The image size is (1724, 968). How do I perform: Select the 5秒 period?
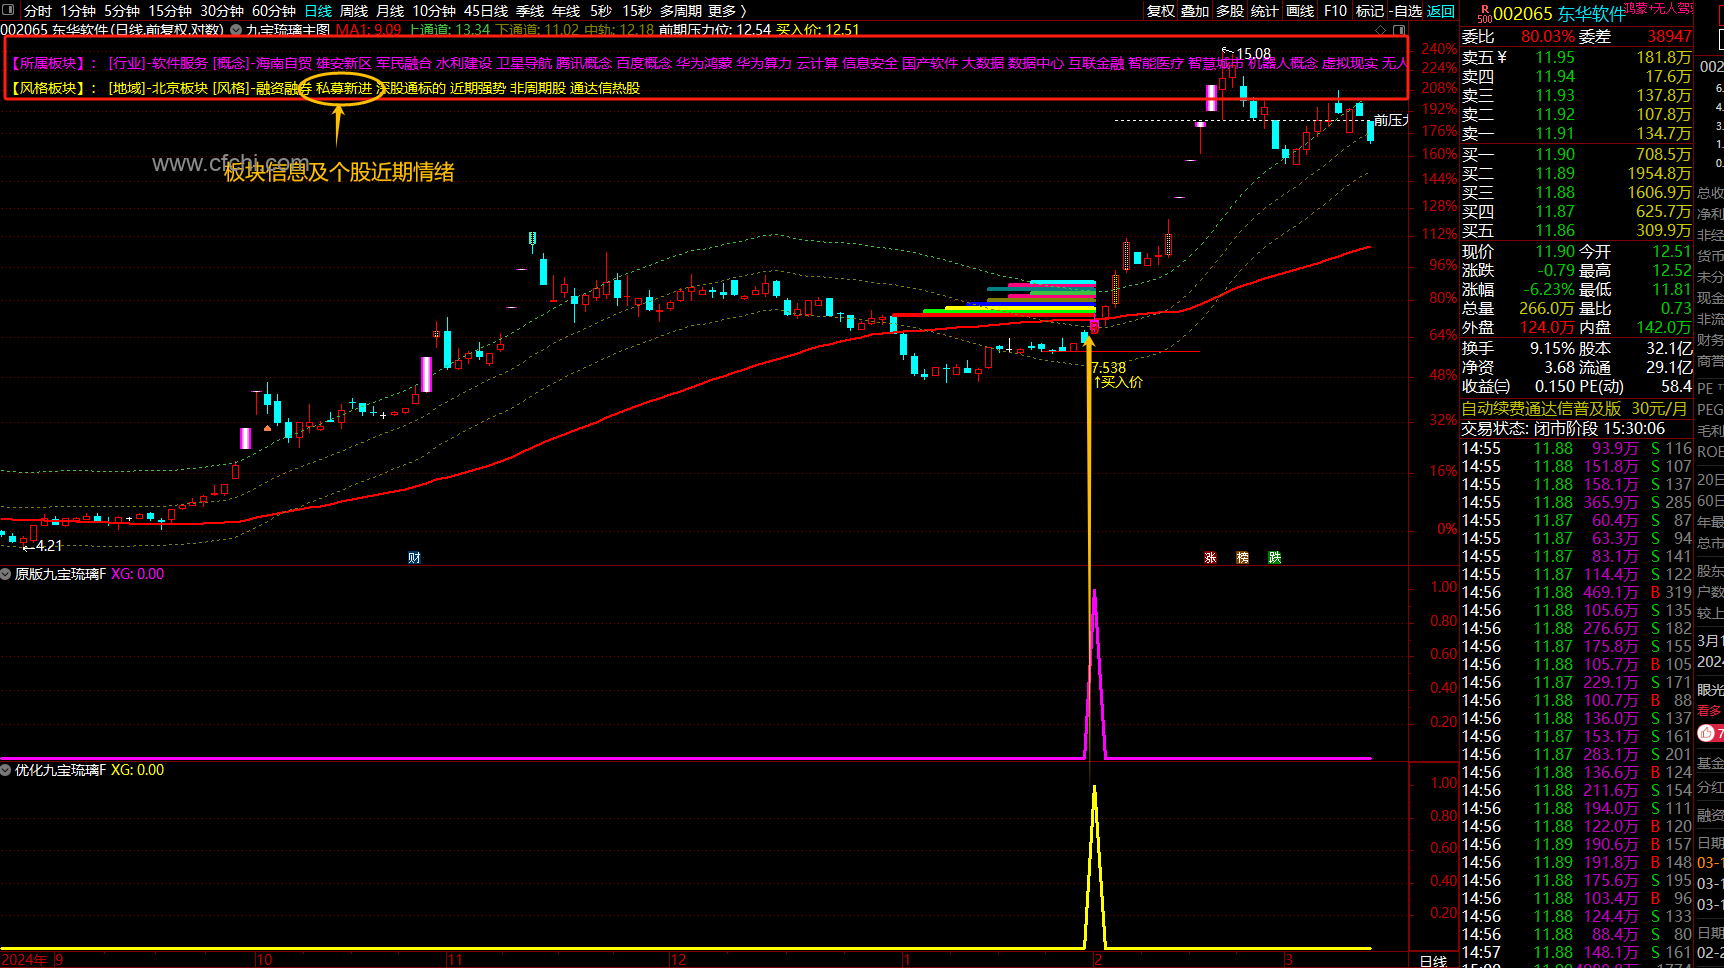(x=601, y=10)
